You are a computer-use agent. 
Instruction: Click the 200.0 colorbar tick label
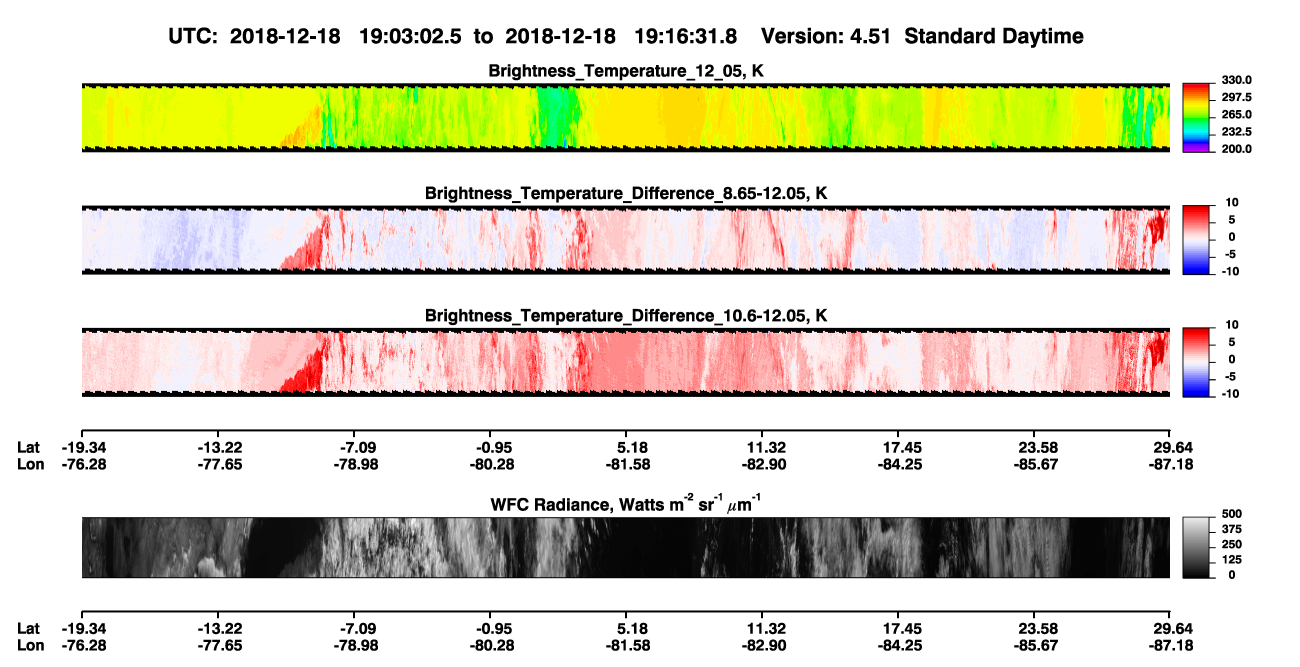pyautogui.click(x=1237, y=148)
